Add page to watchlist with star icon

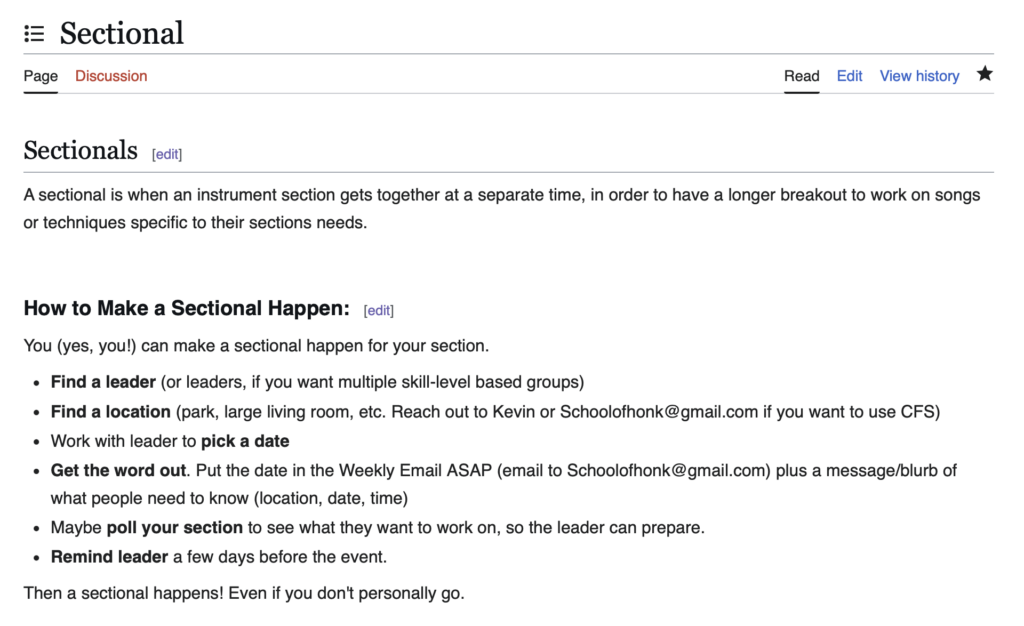(984, 74)
